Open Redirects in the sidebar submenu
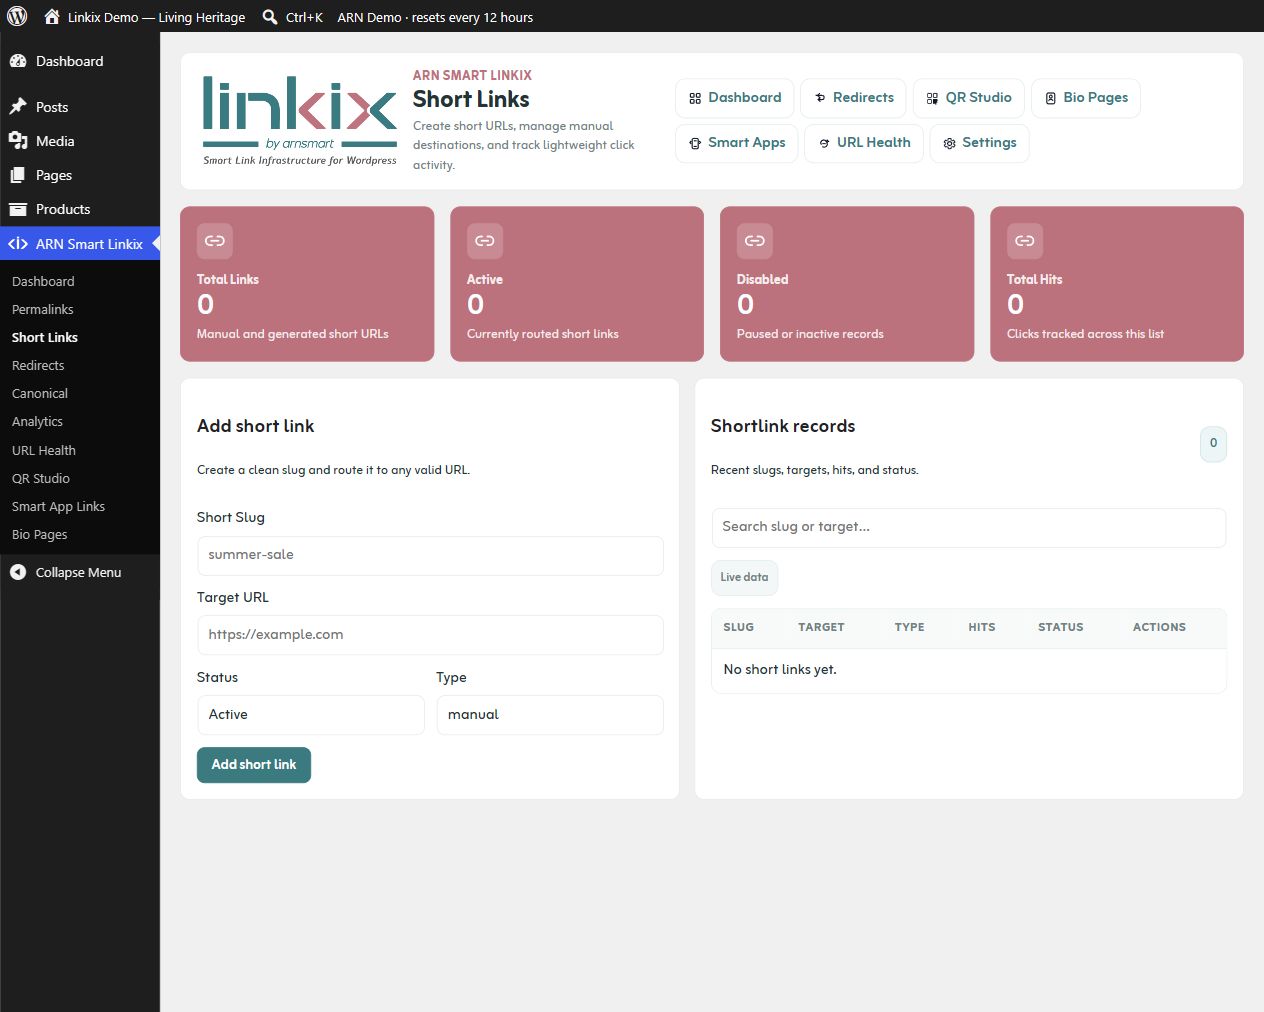The width and height of the screenshot is (1264, 1012). (38, 366)
